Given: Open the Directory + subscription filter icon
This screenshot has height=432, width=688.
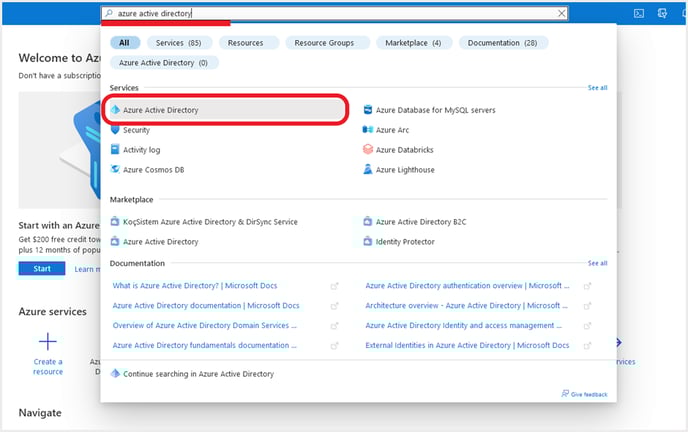Looking at the screenshot, I should click(662, 13).
